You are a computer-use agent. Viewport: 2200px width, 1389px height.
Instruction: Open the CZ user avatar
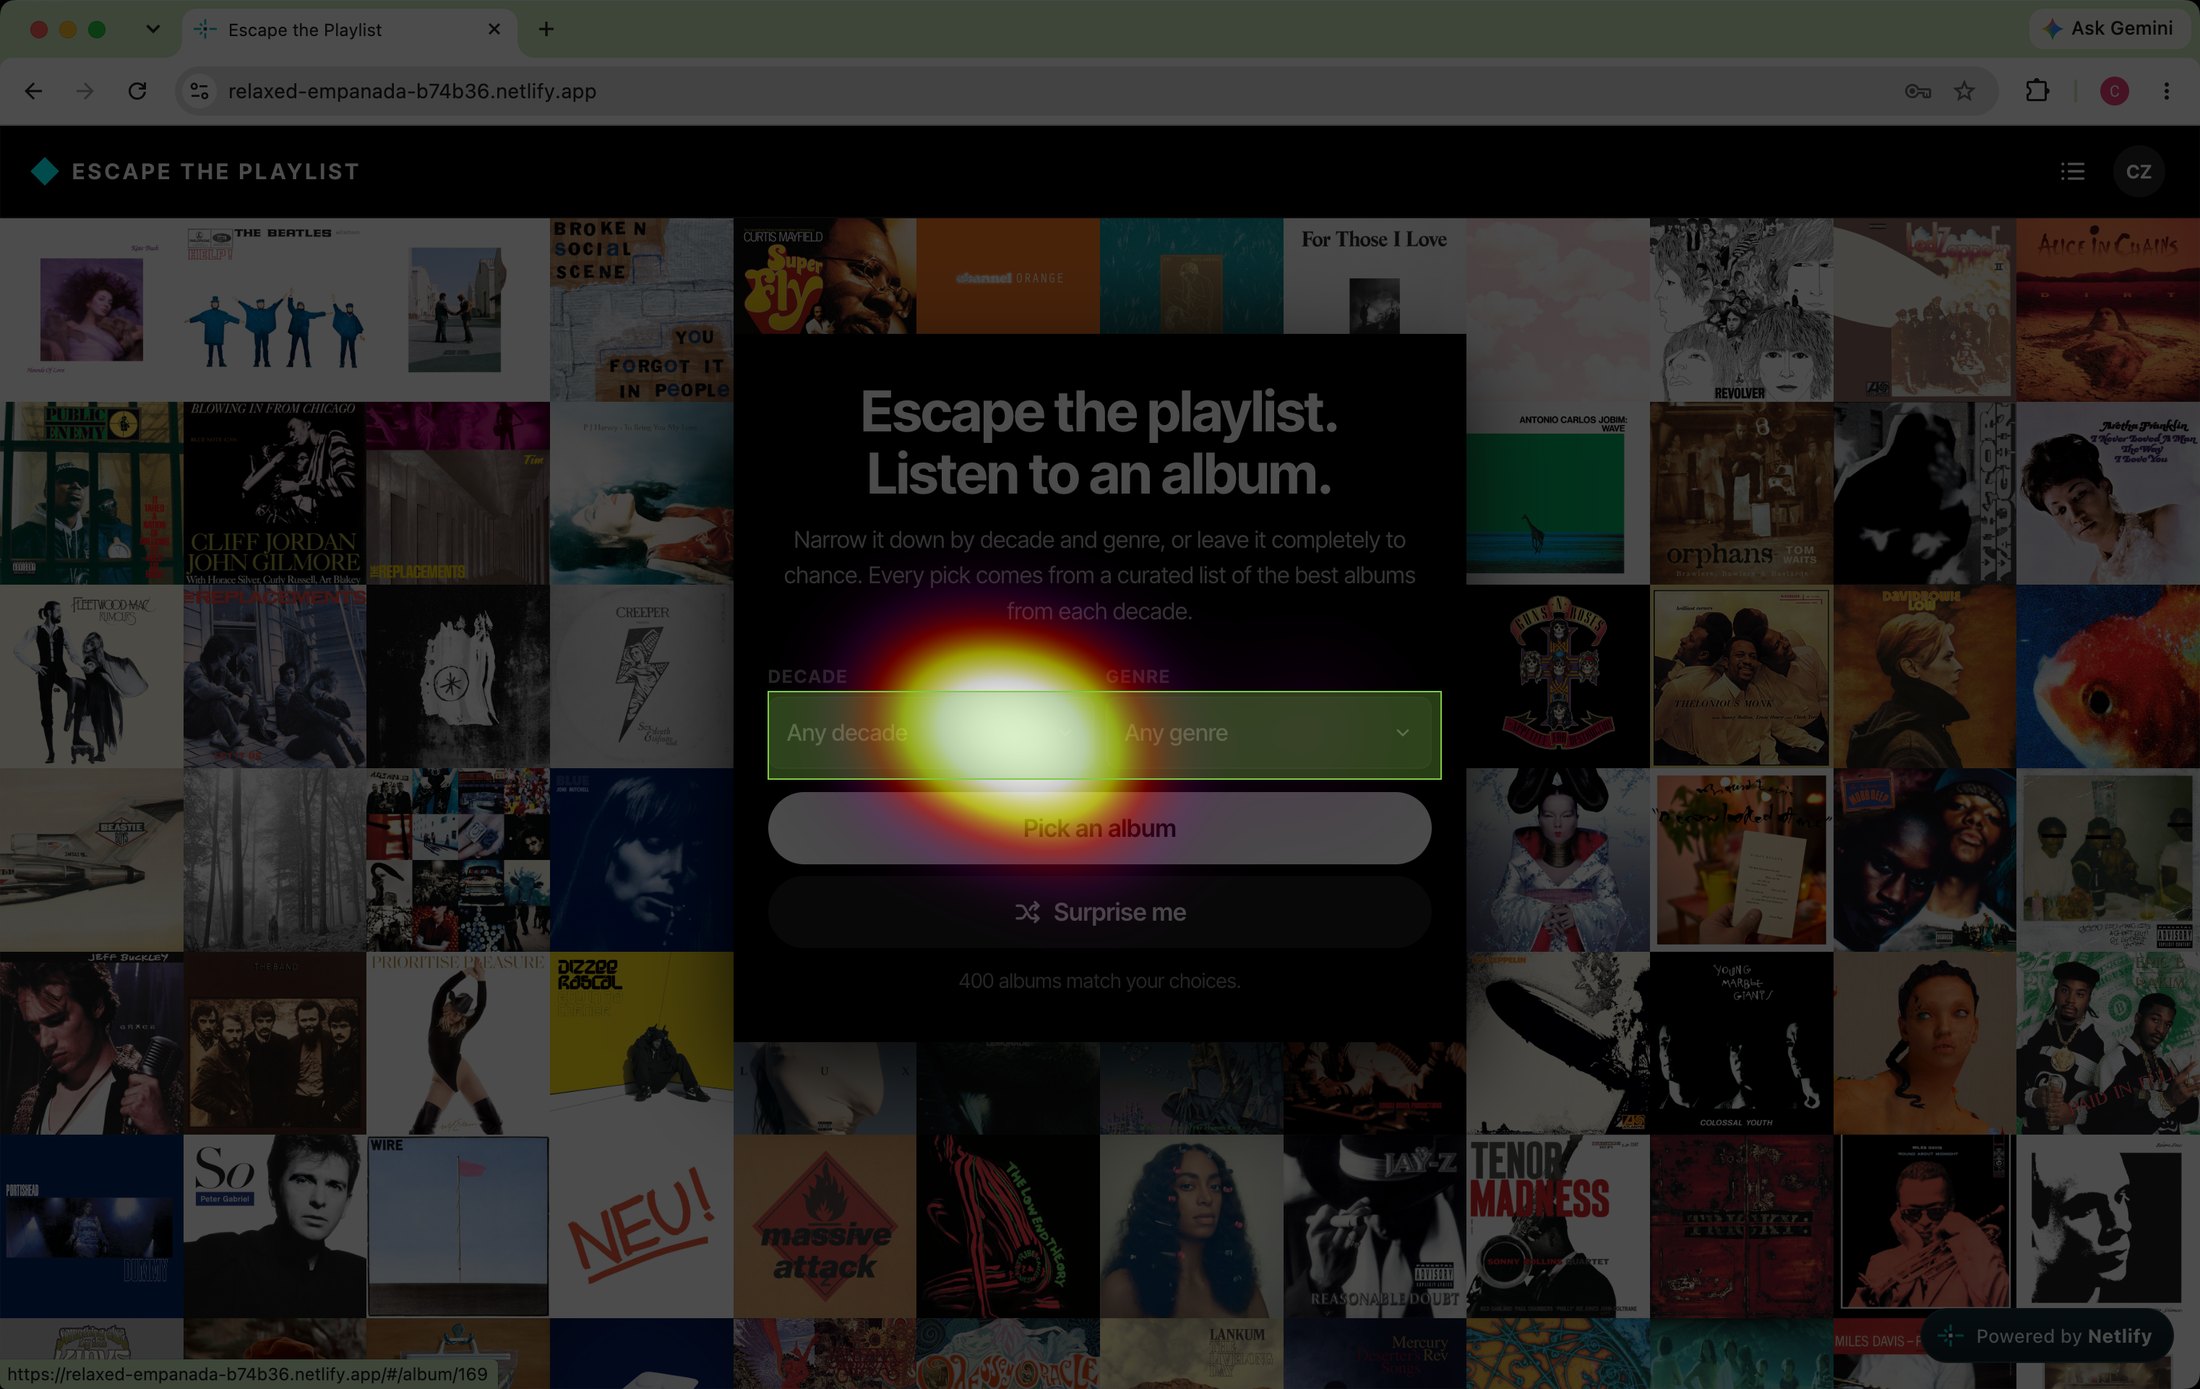click(2138, 171)
